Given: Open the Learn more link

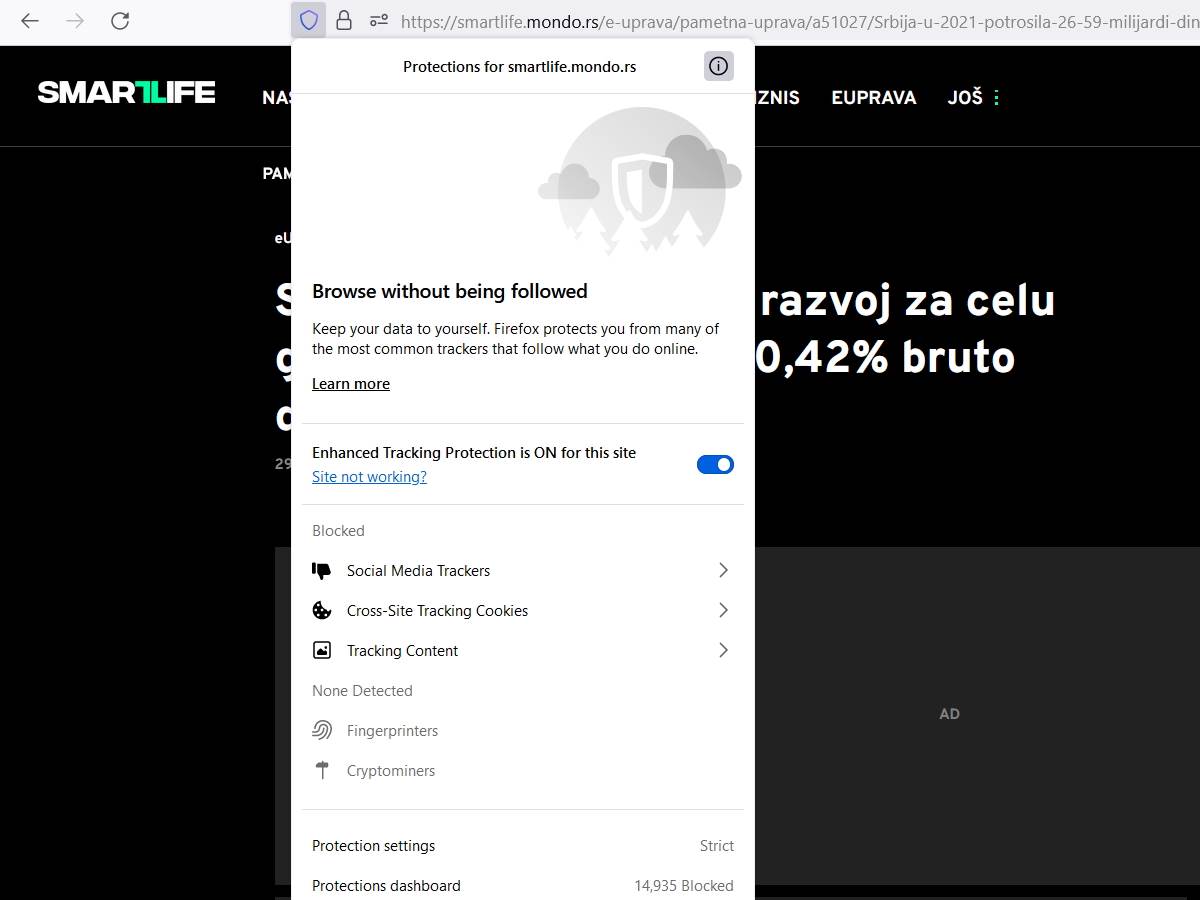Looking at the screenshot, I should (350, 383).
